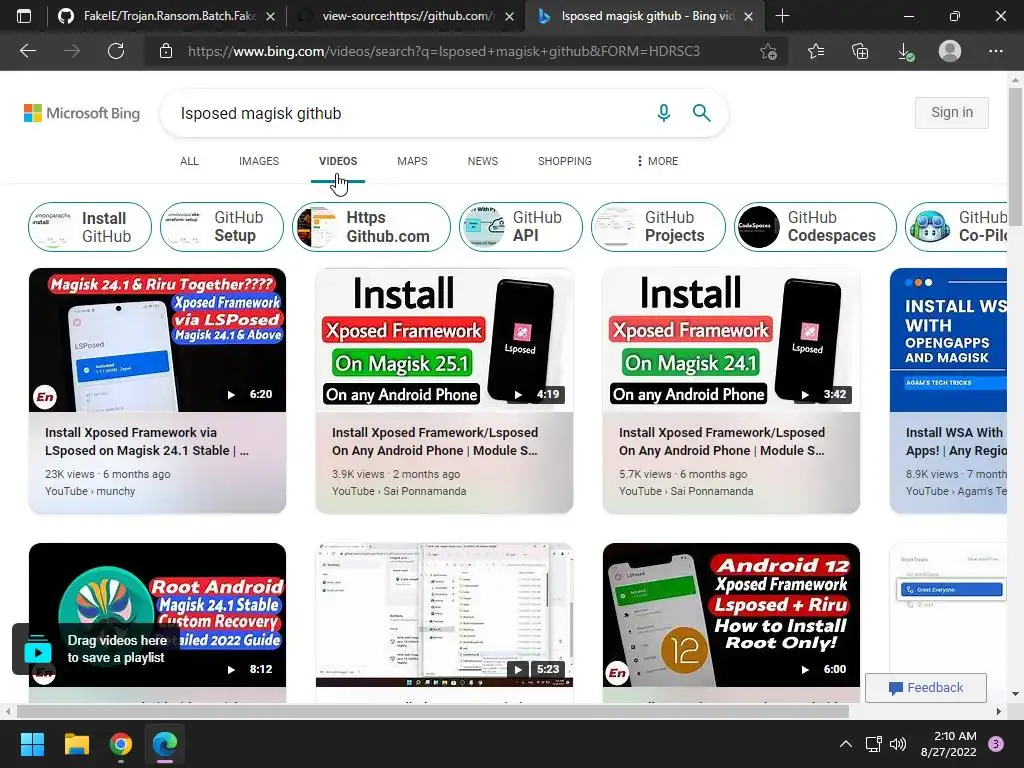Open the On Magisk 24.1 video thumbnail
This screenshot has height=768, width=1024.
(731, 340)
